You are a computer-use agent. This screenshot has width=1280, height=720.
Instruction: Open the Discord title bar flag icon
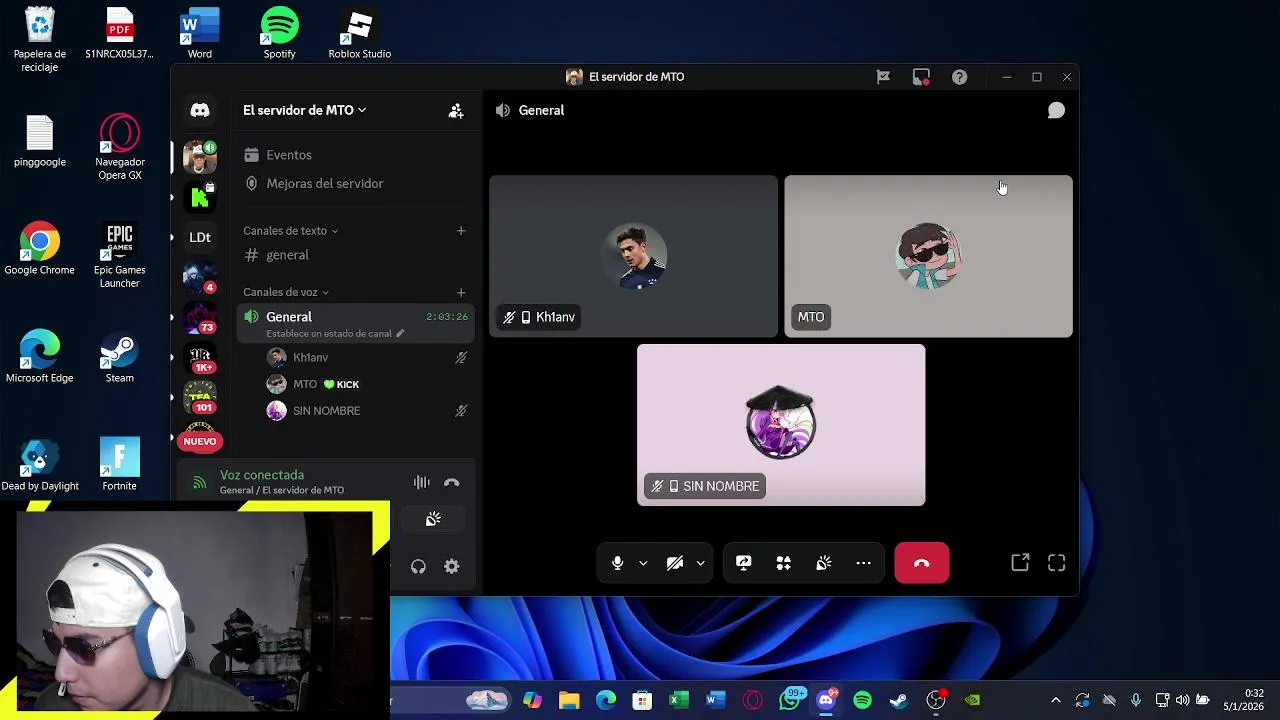(x=883, y=77)
